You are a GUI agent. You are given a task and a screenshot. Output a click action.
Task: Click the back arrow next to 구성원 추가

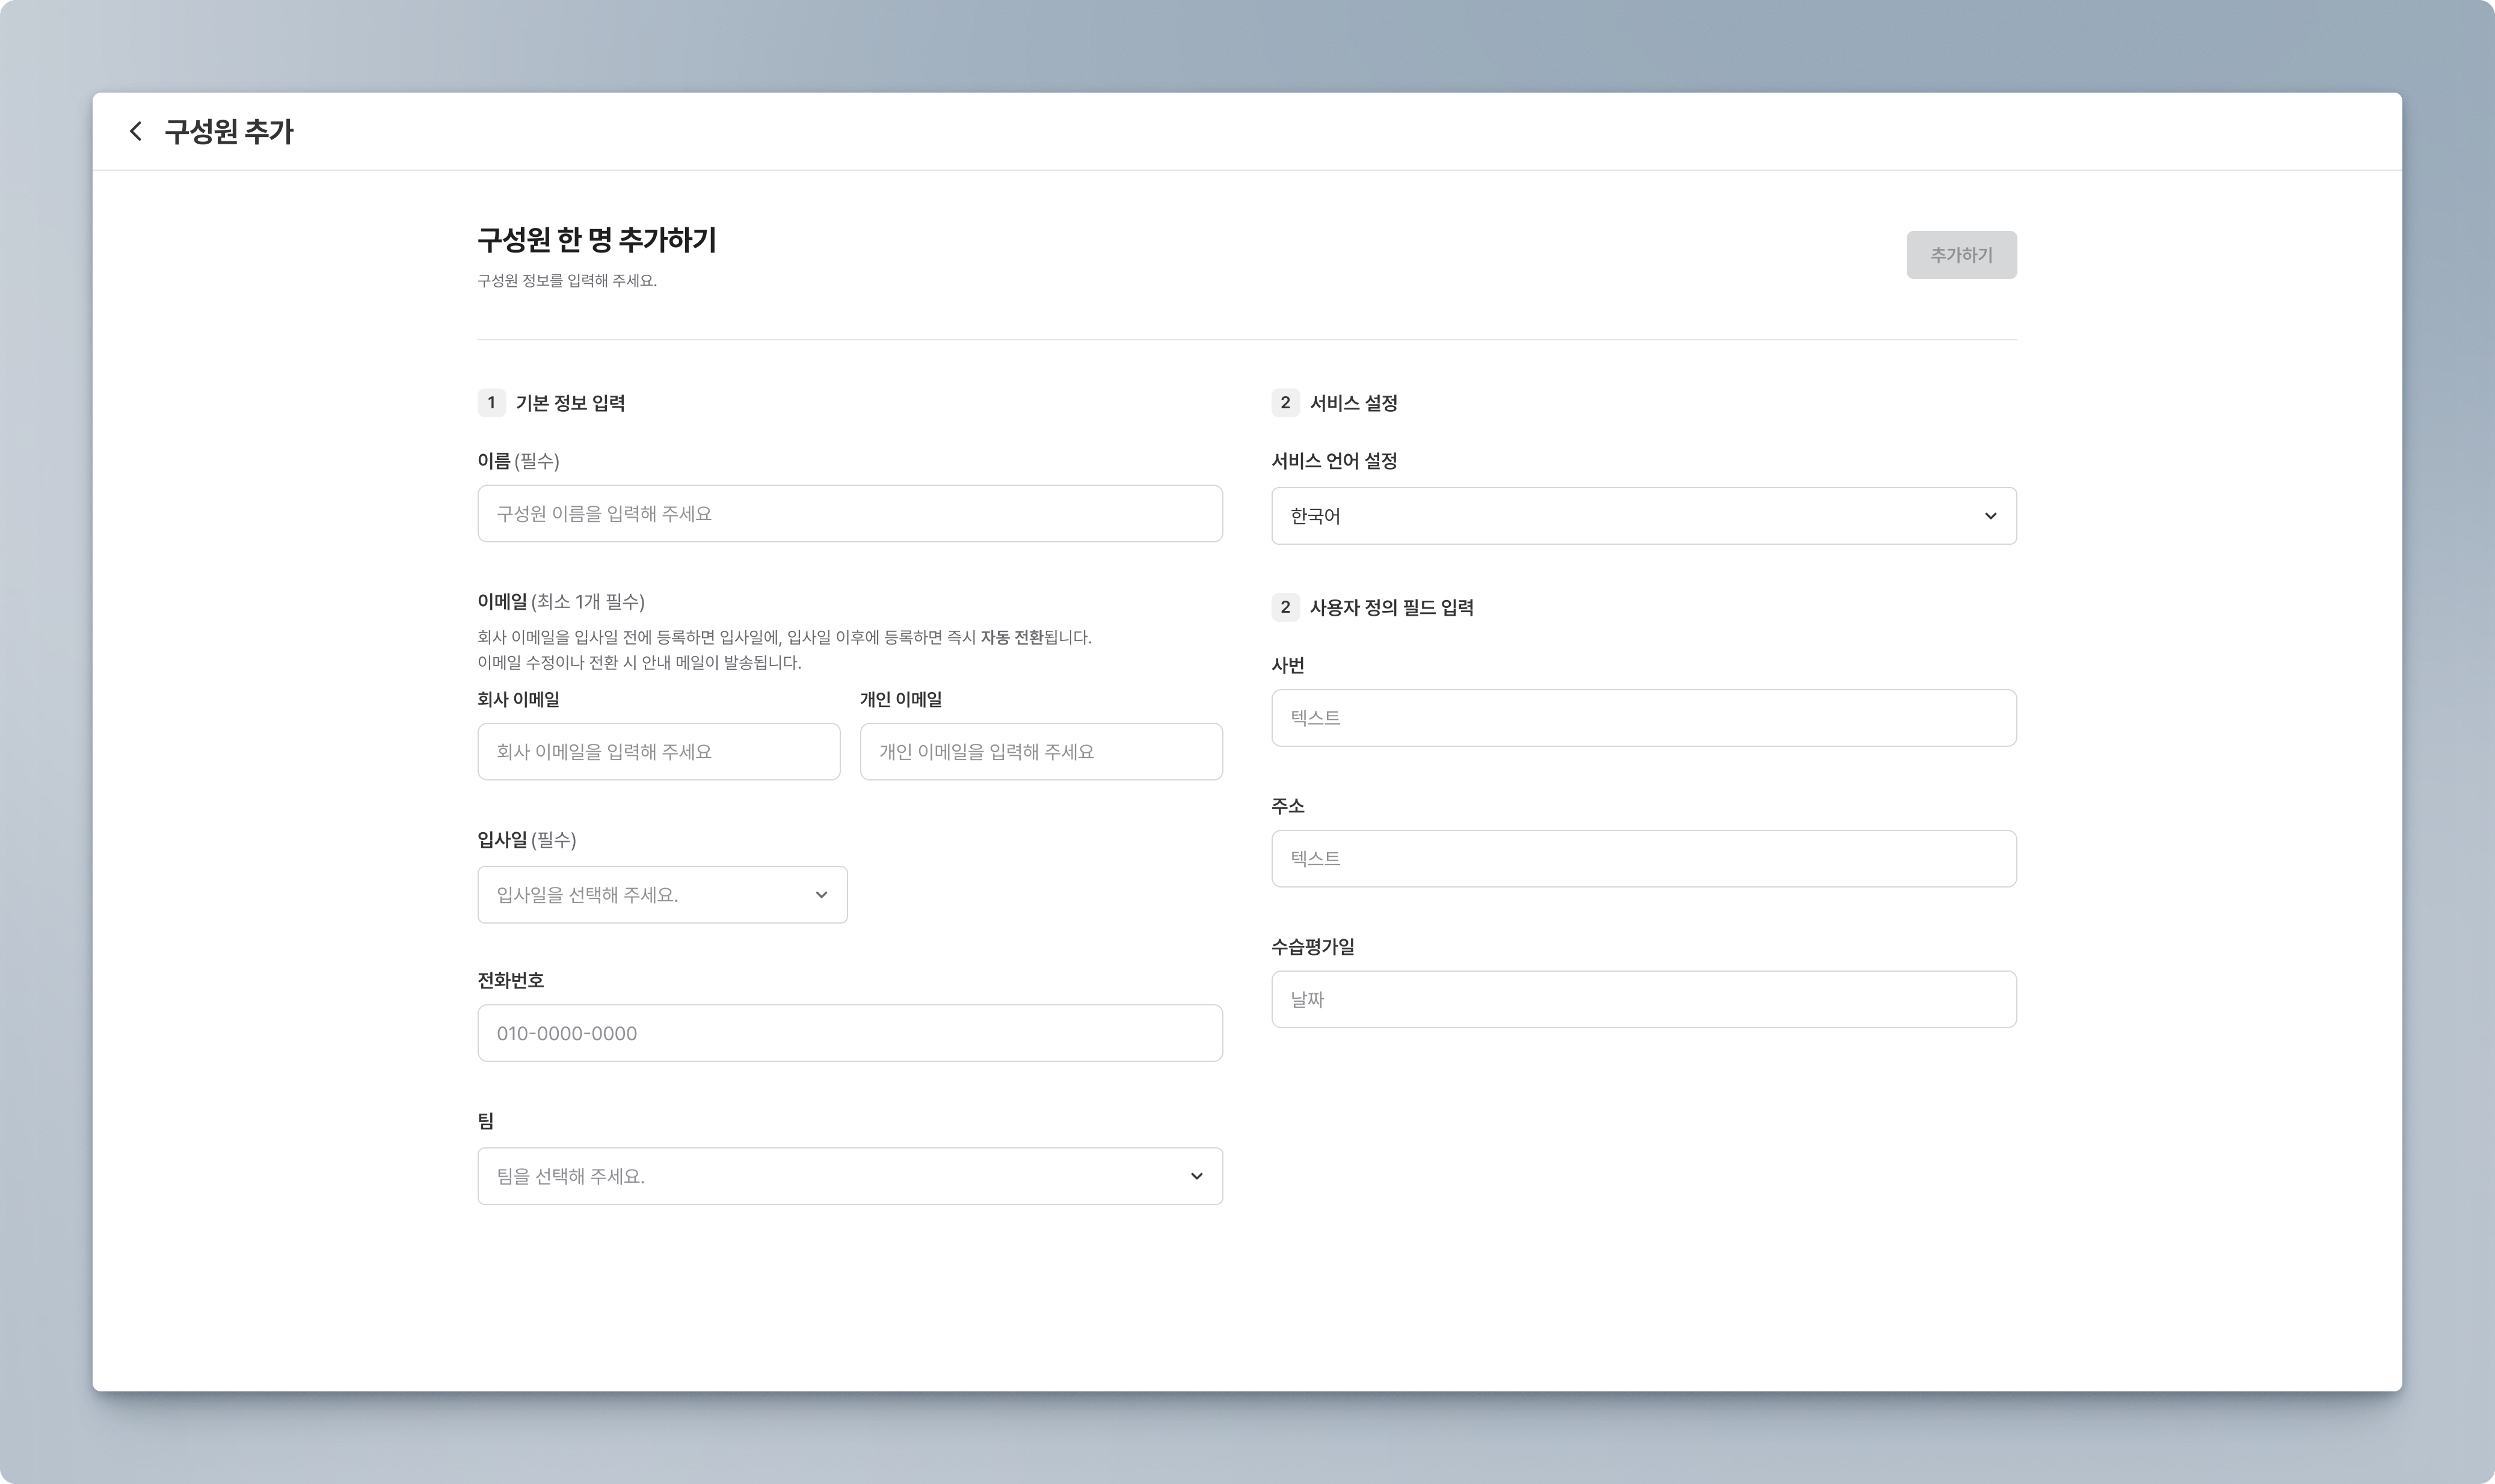tap(135, 131)
